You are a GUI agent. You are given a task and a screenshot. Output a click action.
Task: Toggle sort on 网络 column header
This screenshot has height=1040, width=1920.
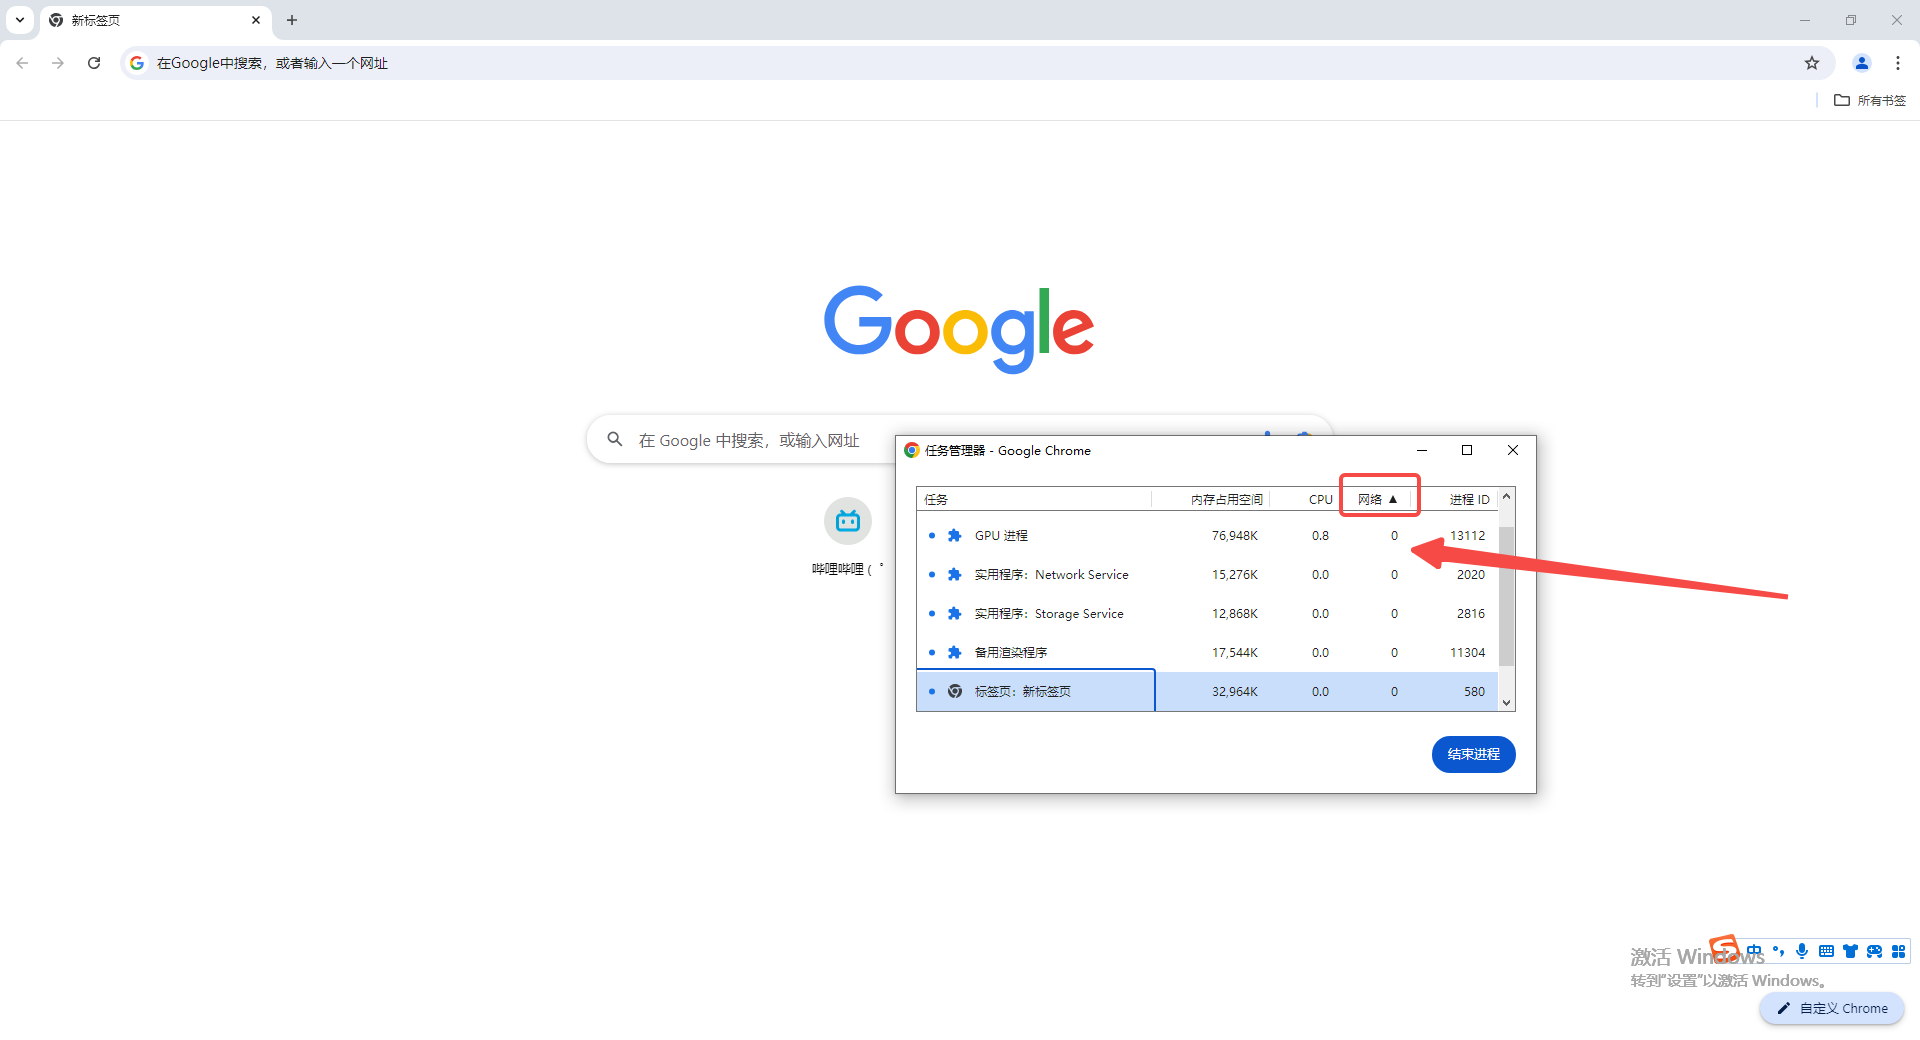(1378, 499)
